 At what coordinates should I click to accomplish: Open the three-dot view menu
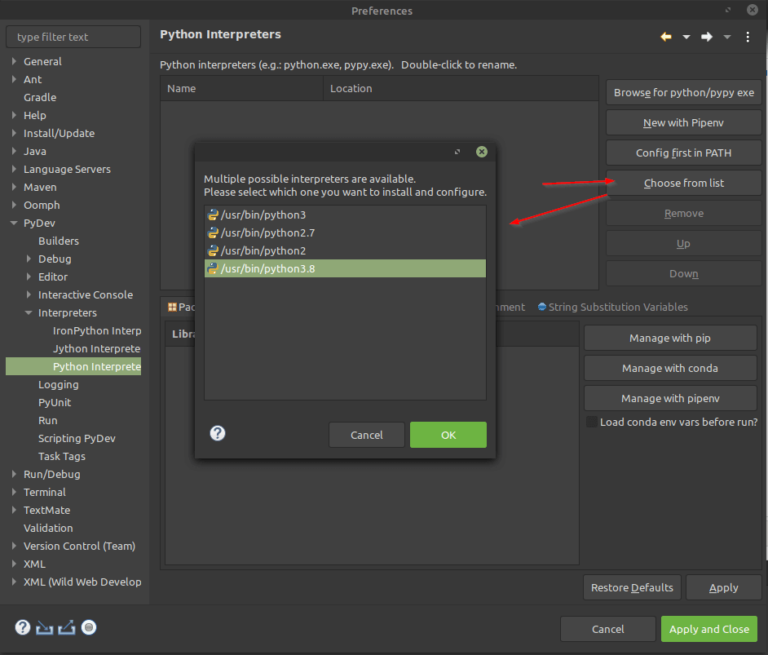[x=748, y=37]
